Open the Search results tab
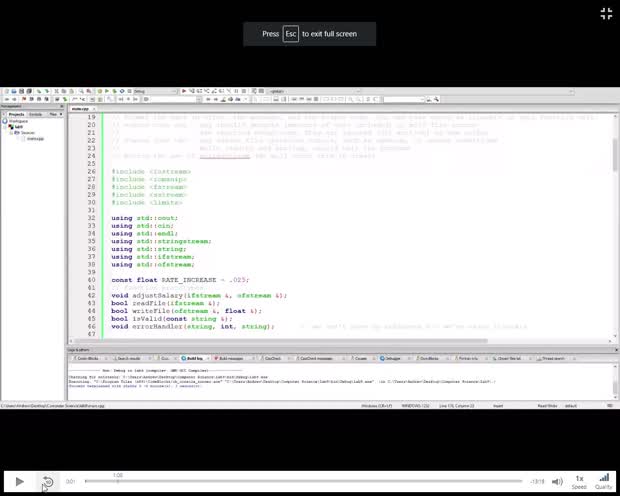 click(129, 358)
